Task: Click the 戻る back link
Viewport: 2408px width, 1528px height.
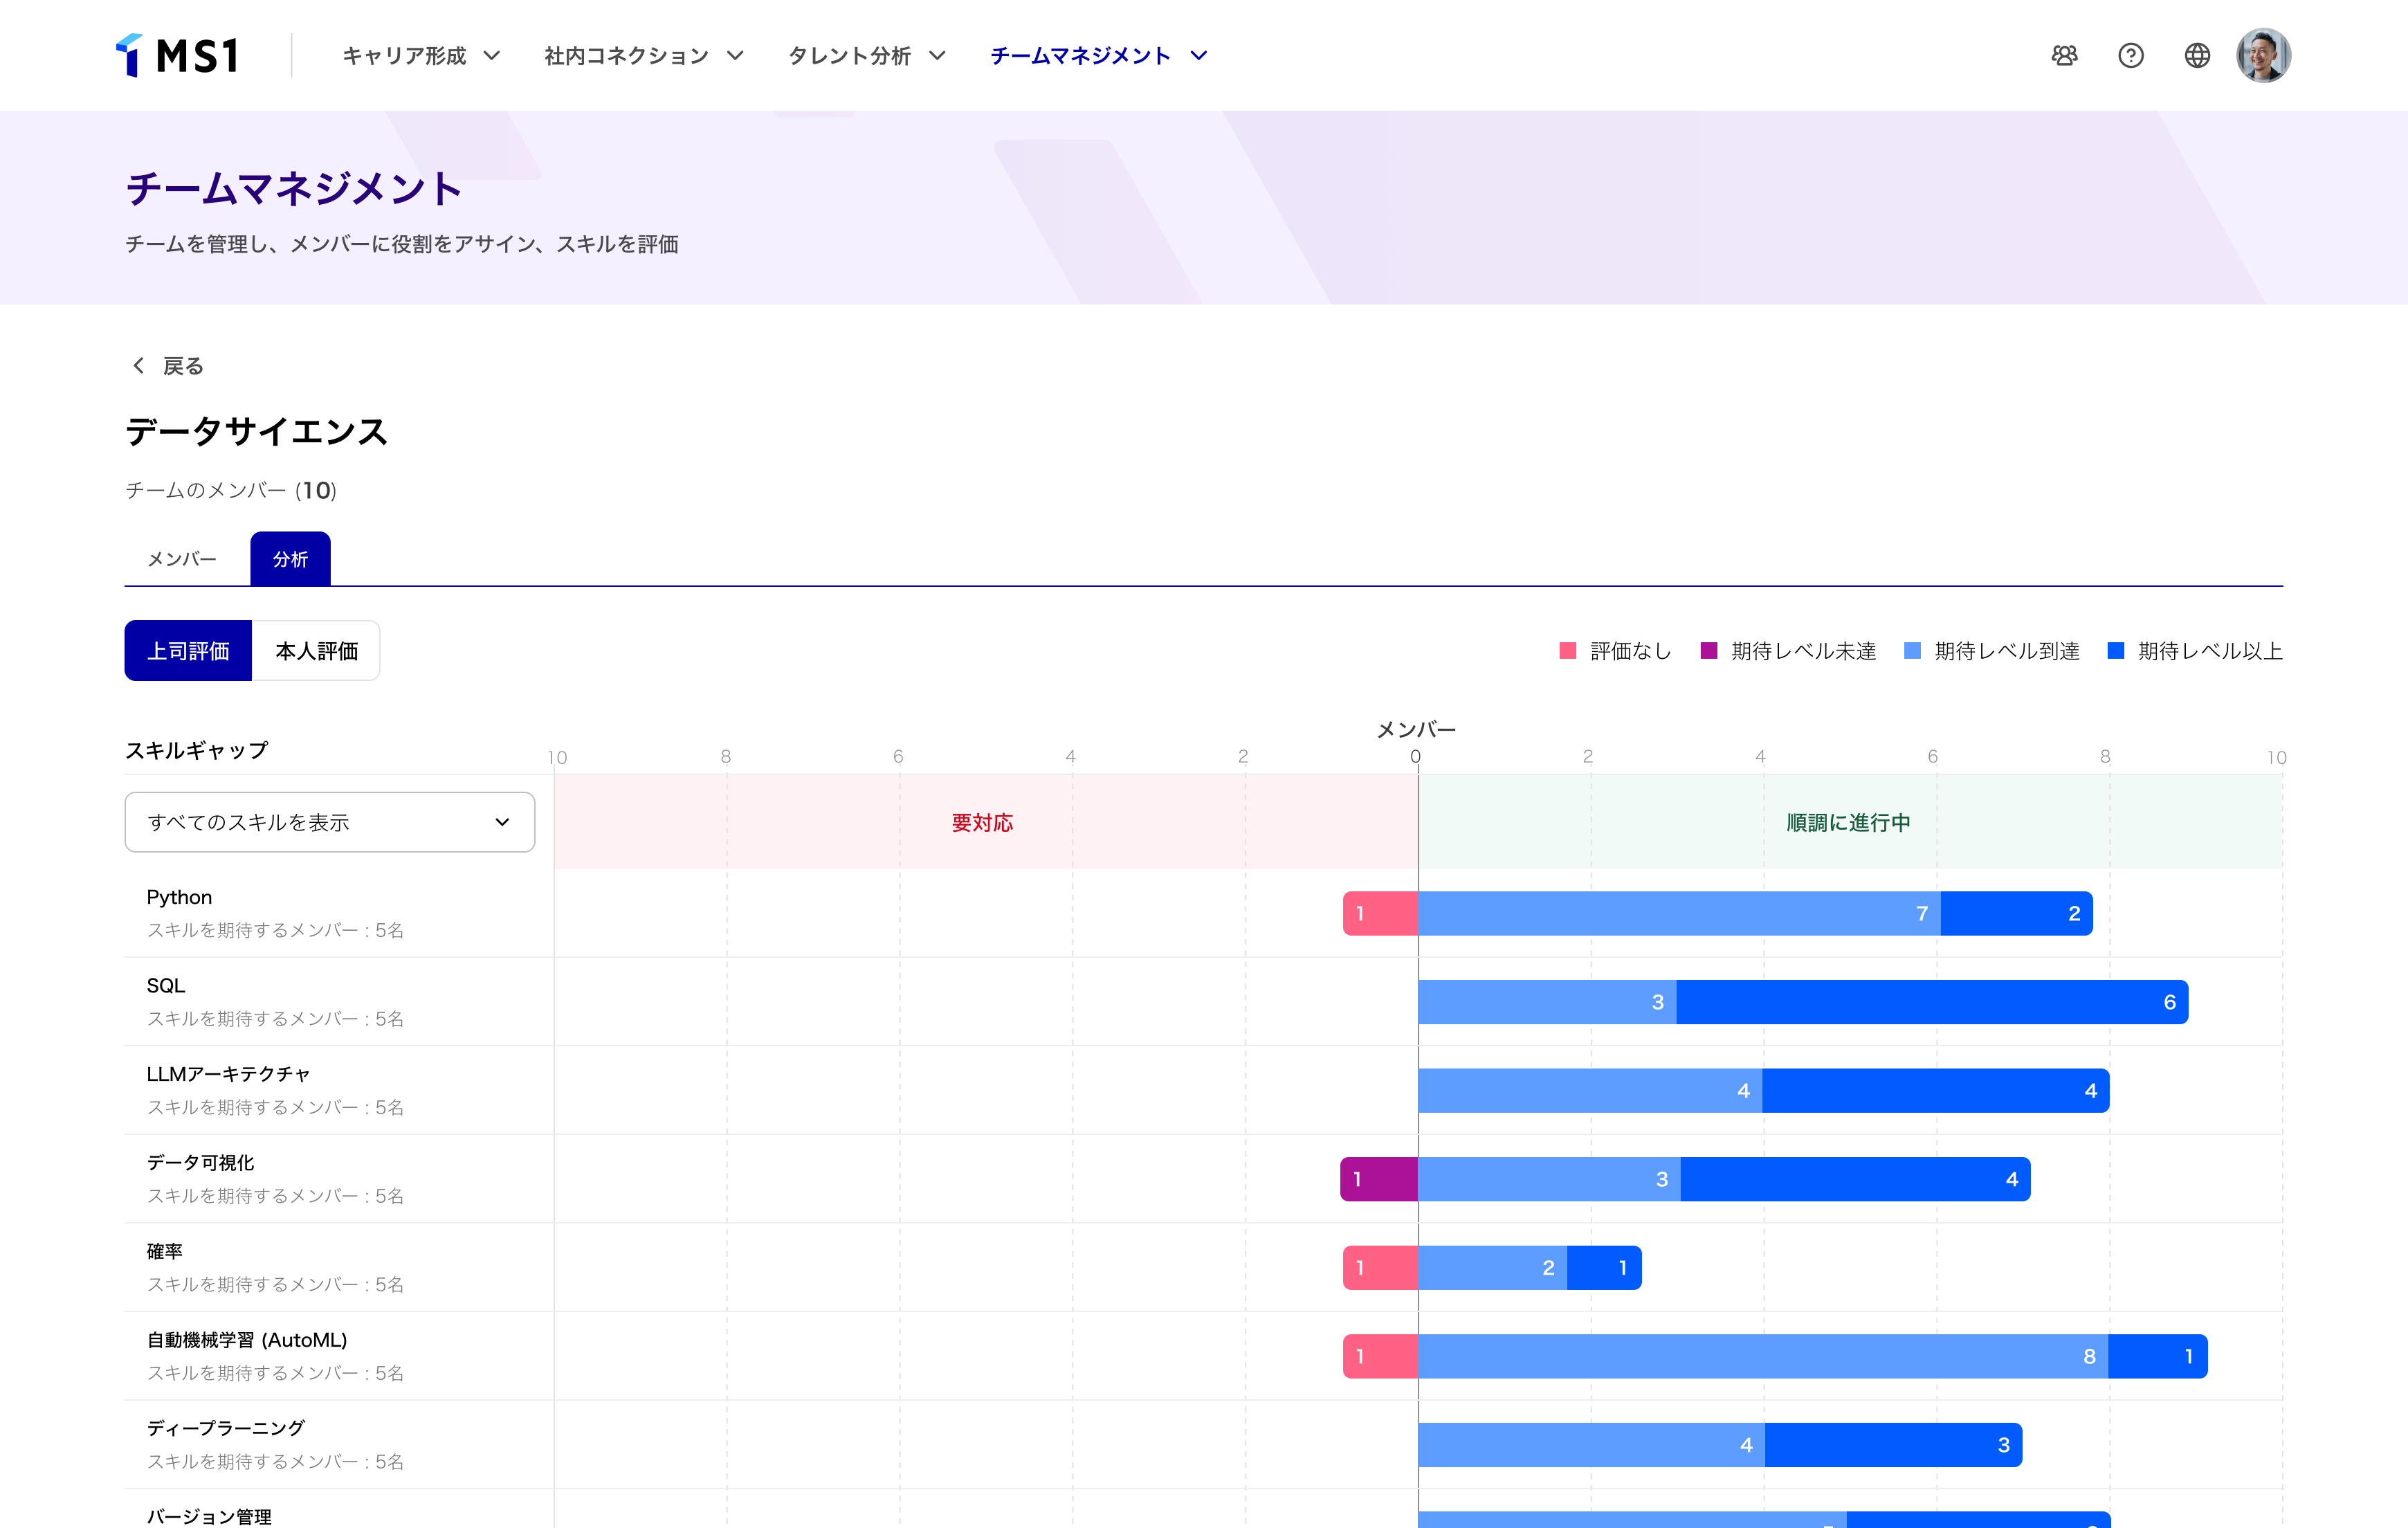Action: (x=168, y=366)
